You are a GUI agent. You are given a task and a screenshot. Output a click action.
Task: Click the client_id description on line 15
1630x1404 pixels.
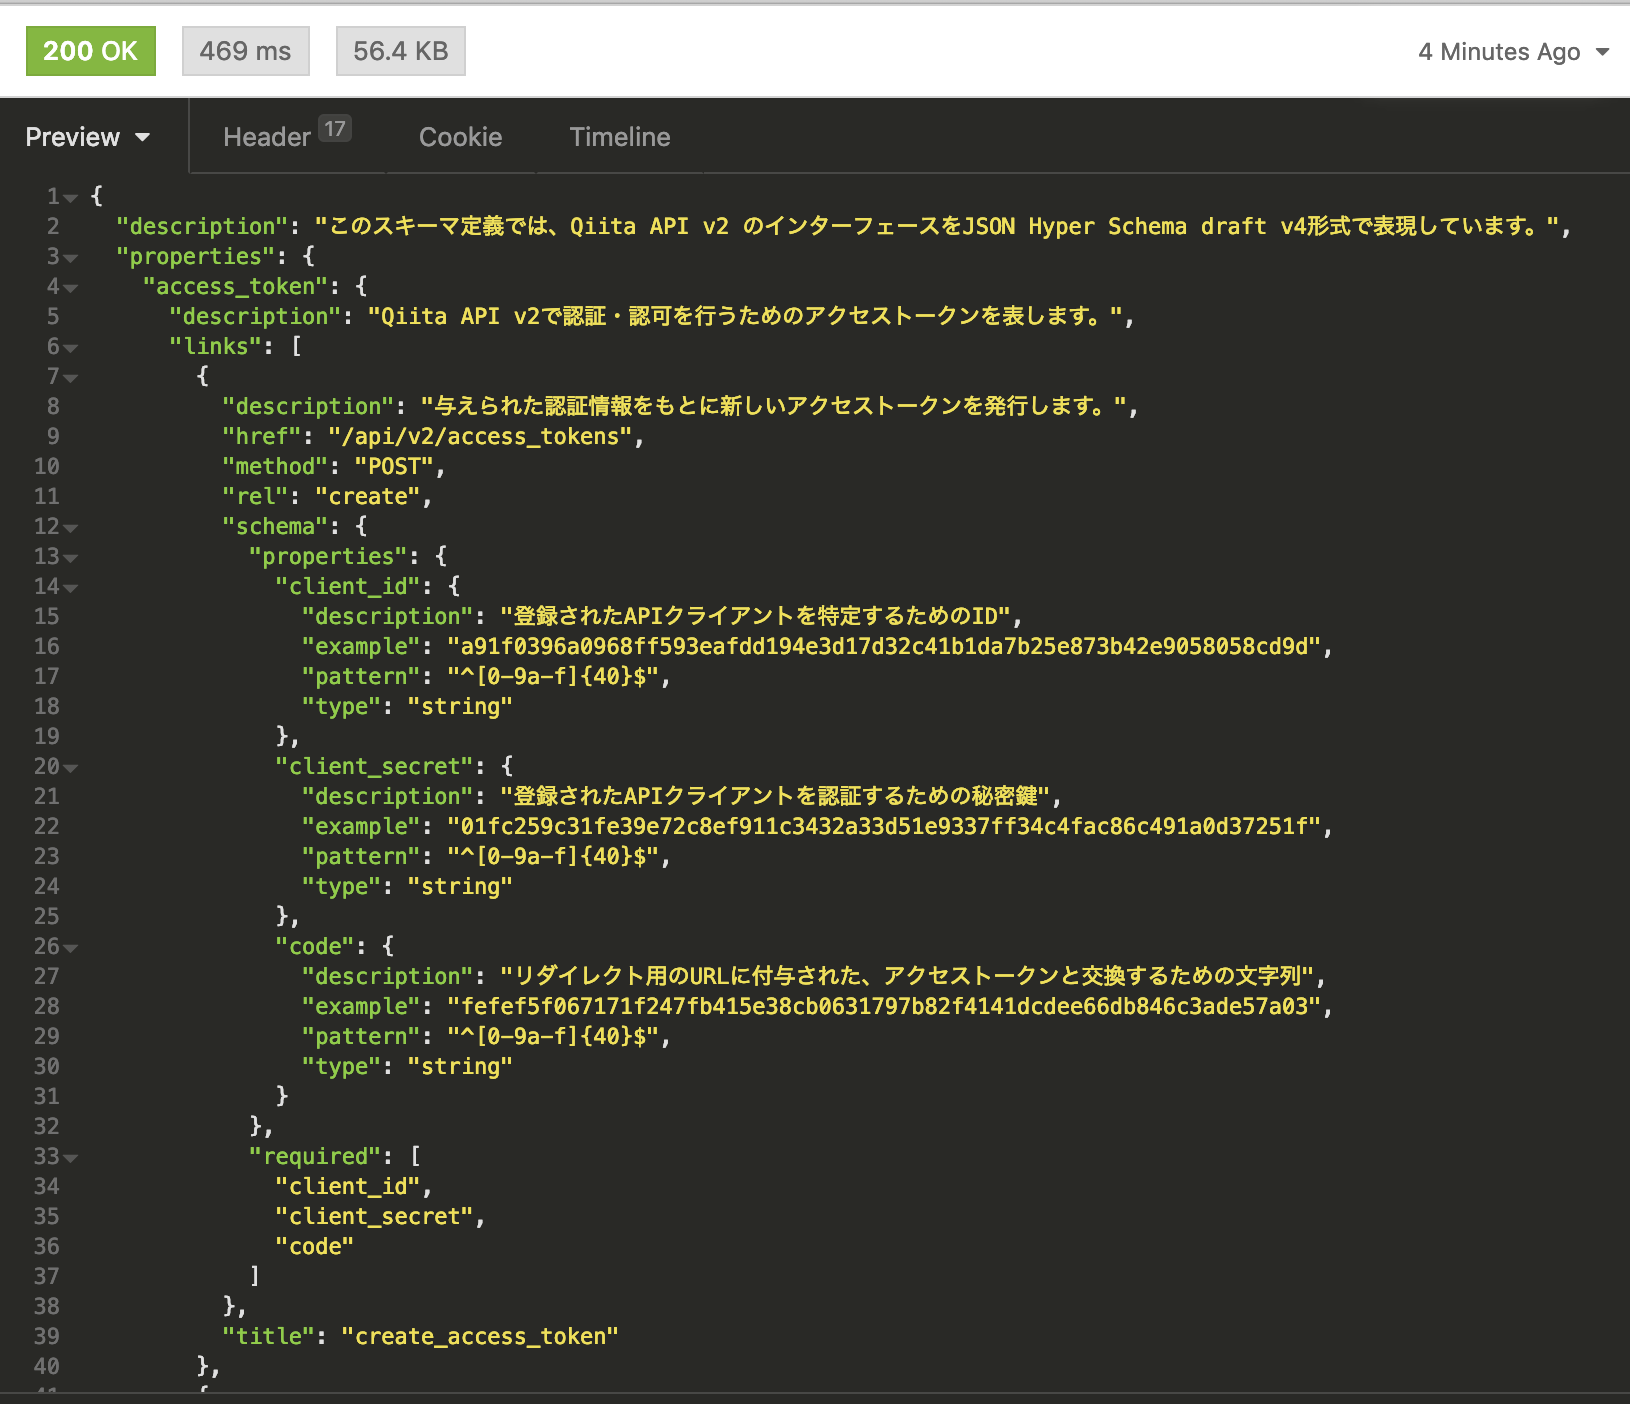(755, 617)
